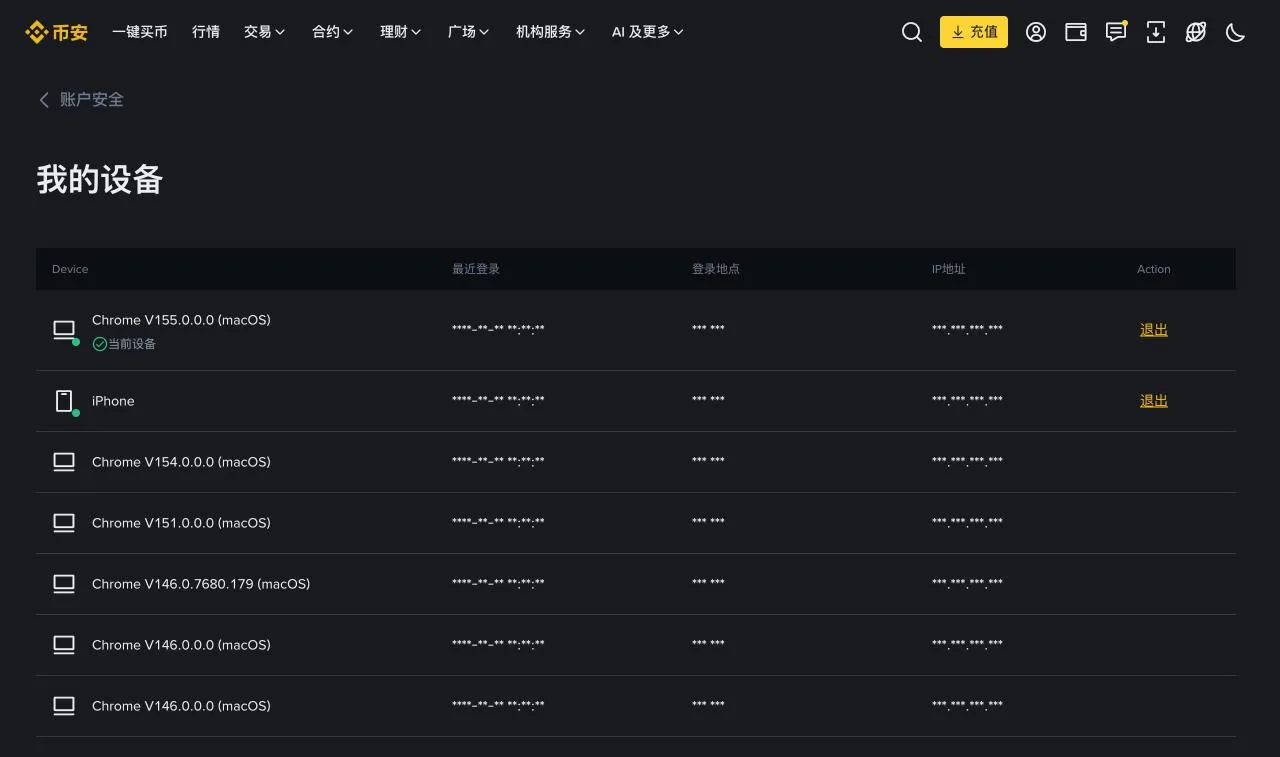Click the laptop icon for Chrome V151.0.0.0
Viewport: 1280px width, 757px height.
click(x=64, y=523)
